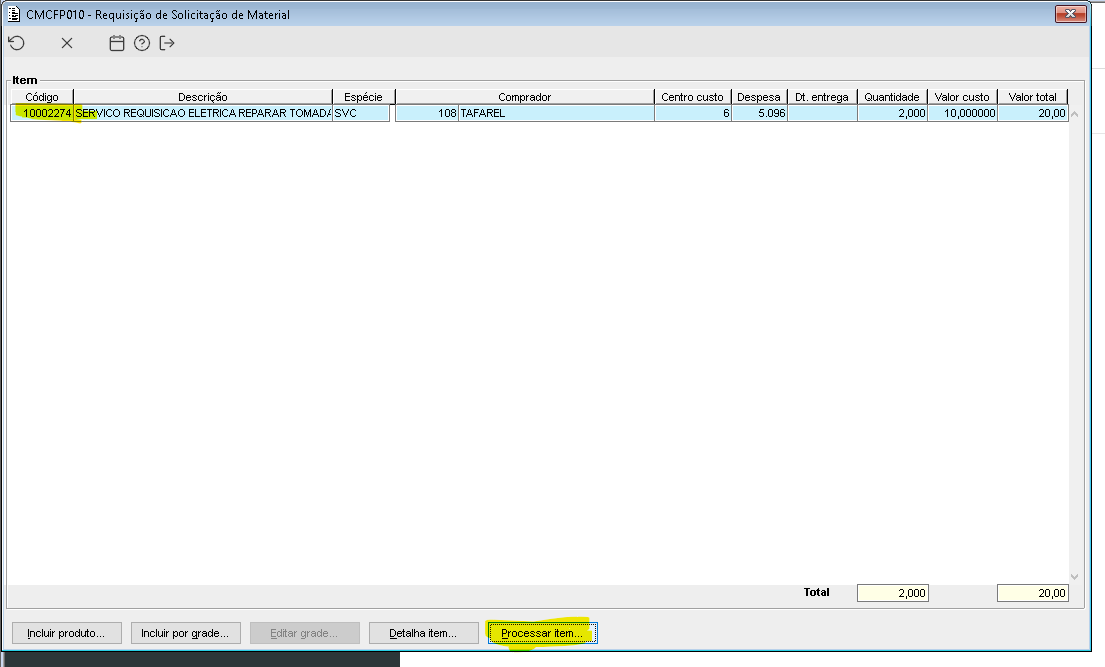Image resolution: width=1105 pixels, height=667 pixels.
Task: Click the cancel X toolbar icon
Action: click(x=67, y=43)
